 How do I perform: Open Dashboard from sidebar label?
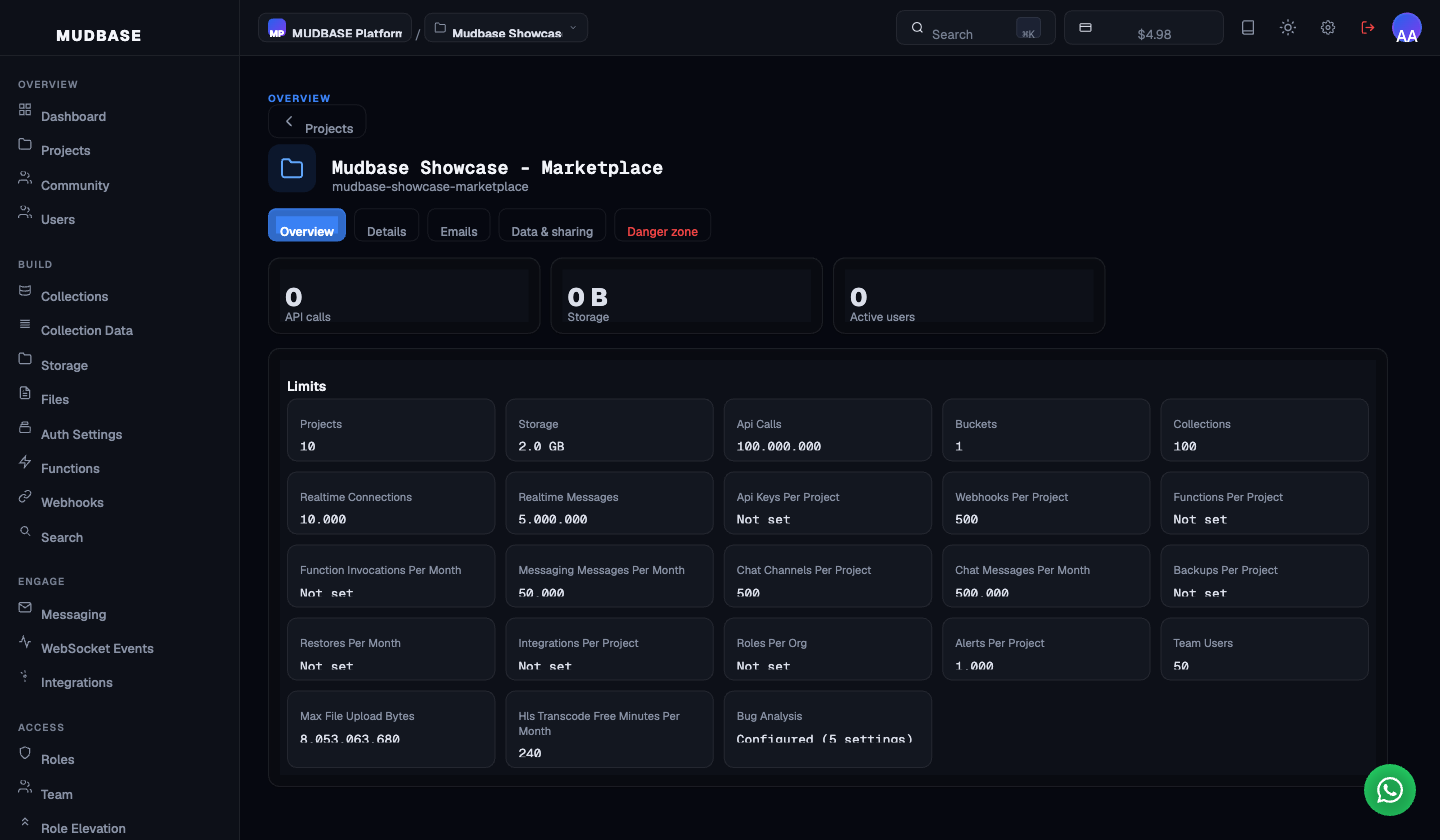pyautogui.click(x=73, y=116)
